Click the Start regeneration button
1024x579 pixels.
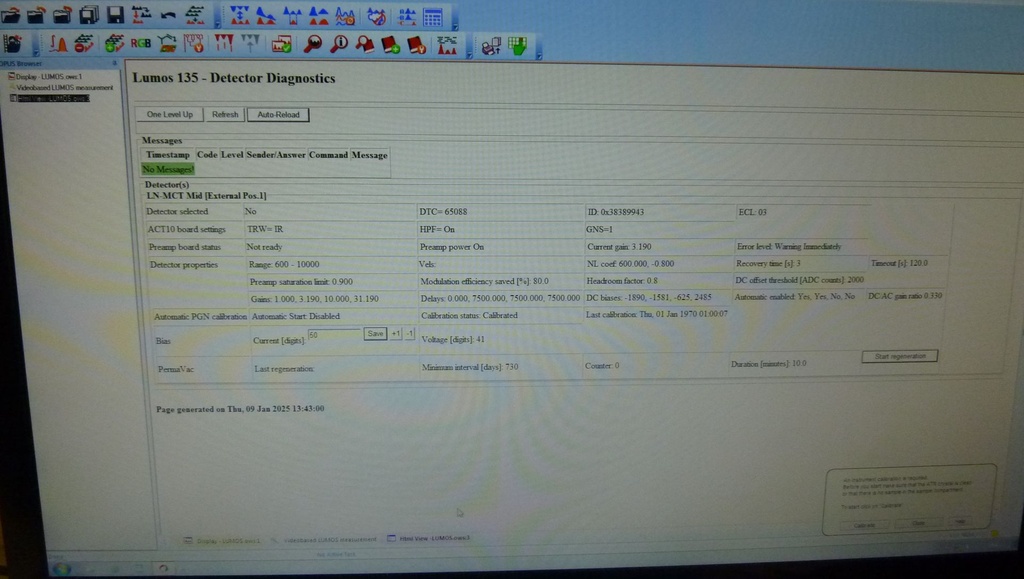click(900, 356)
